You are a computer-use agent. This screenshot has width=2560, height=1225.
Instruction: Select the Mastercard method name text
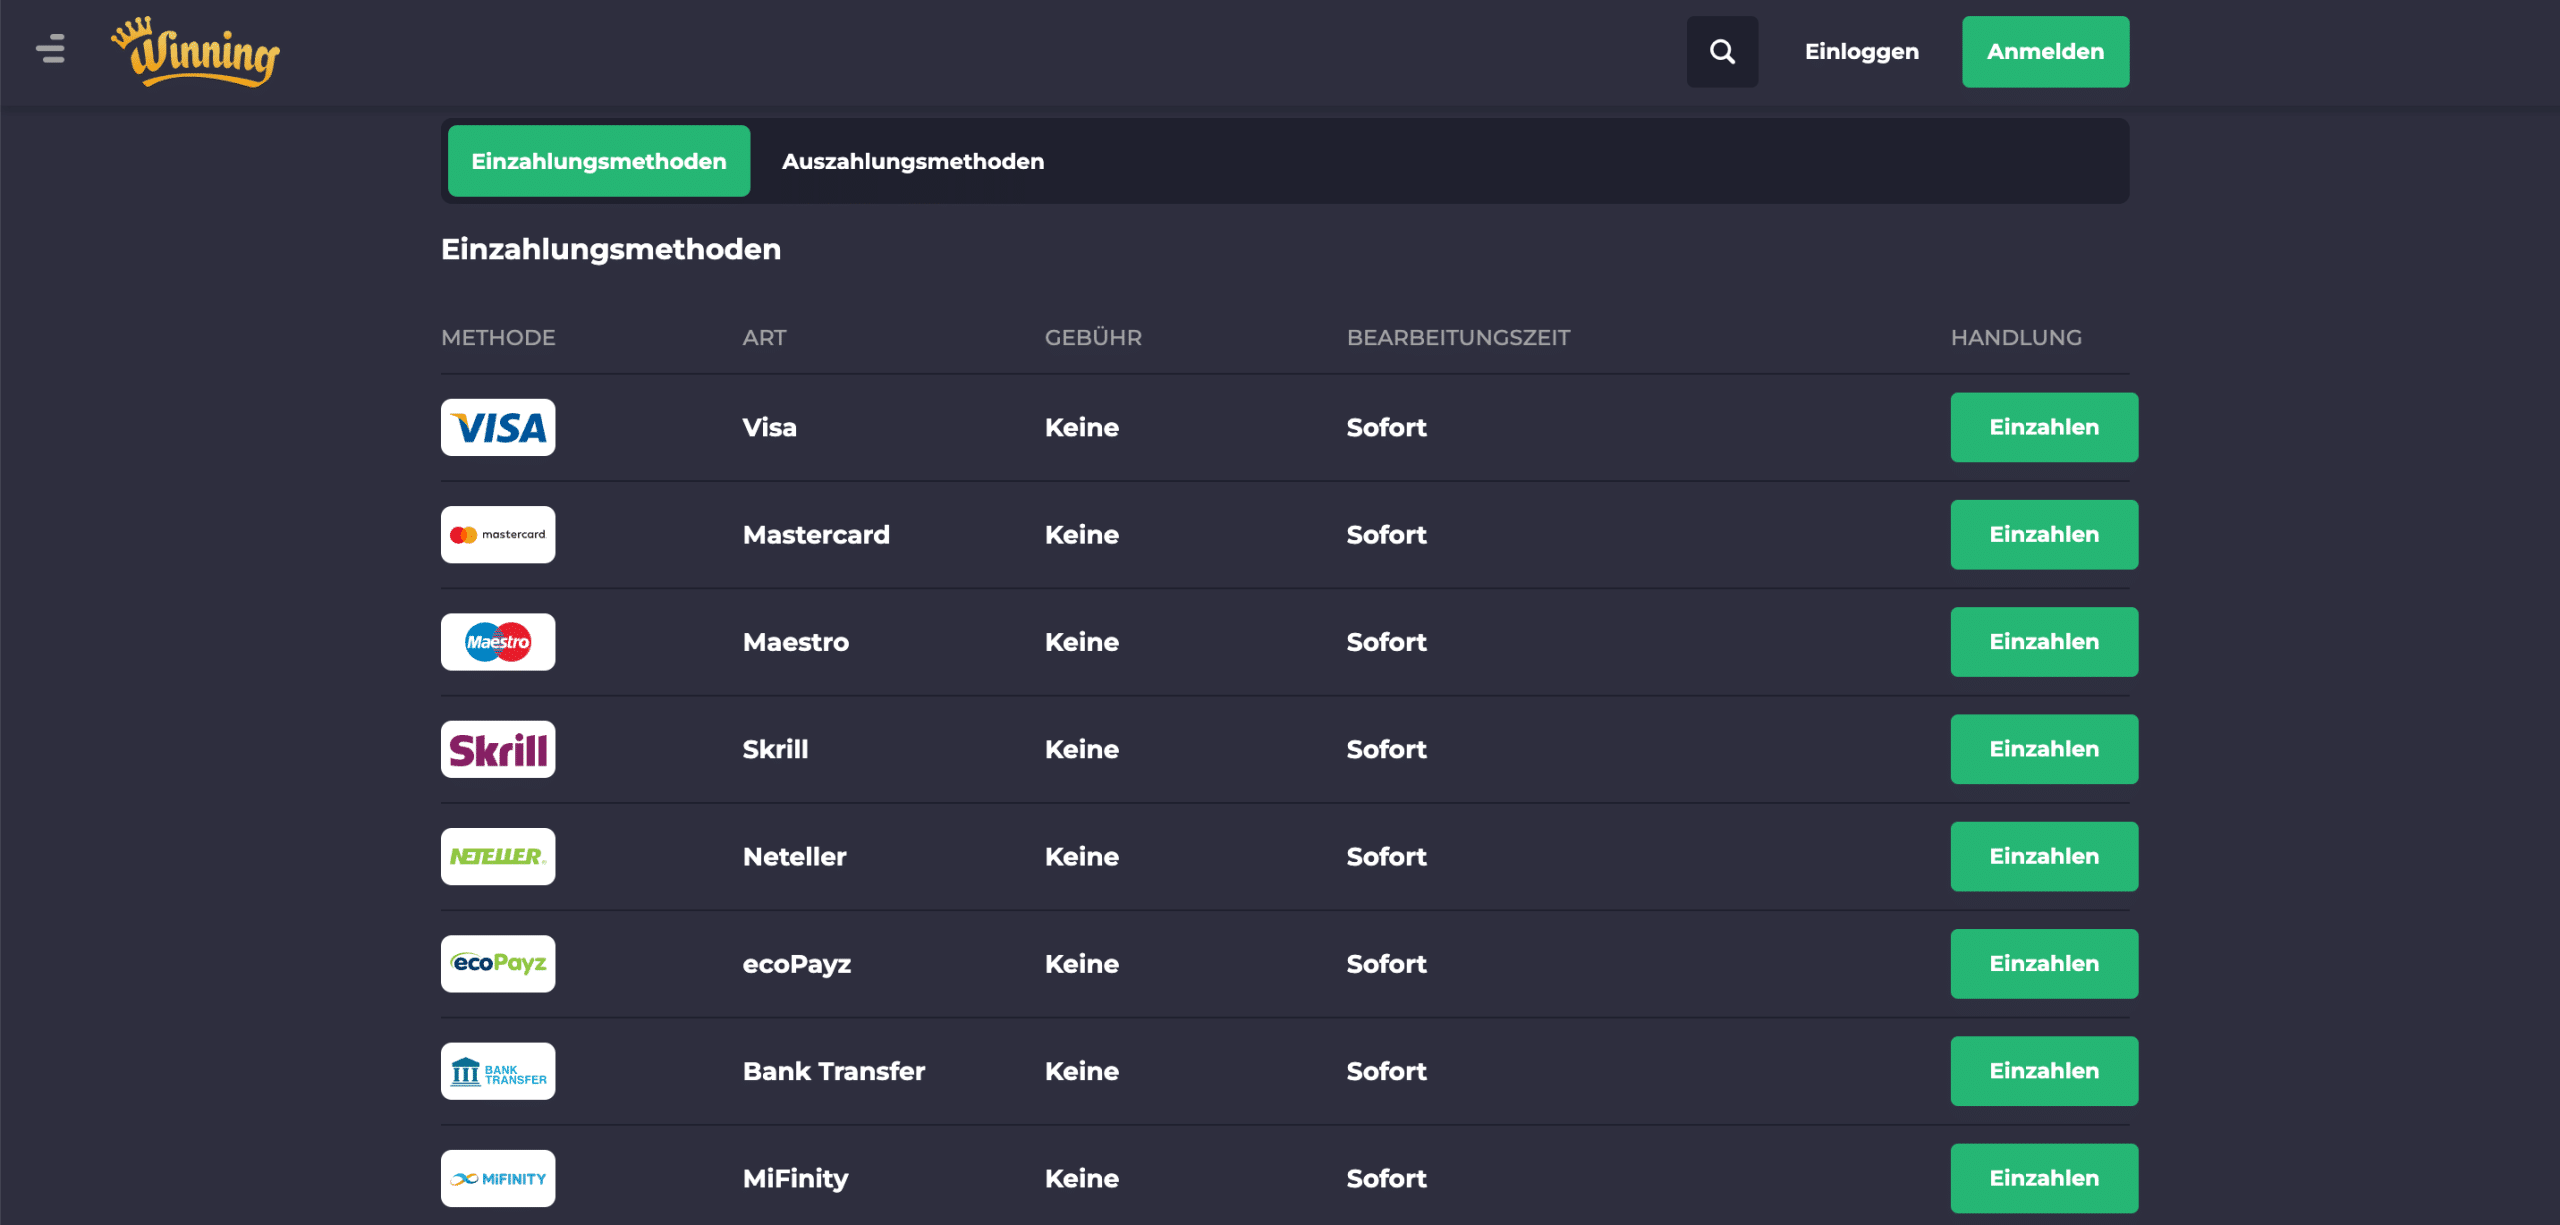[x=816, y=535]
